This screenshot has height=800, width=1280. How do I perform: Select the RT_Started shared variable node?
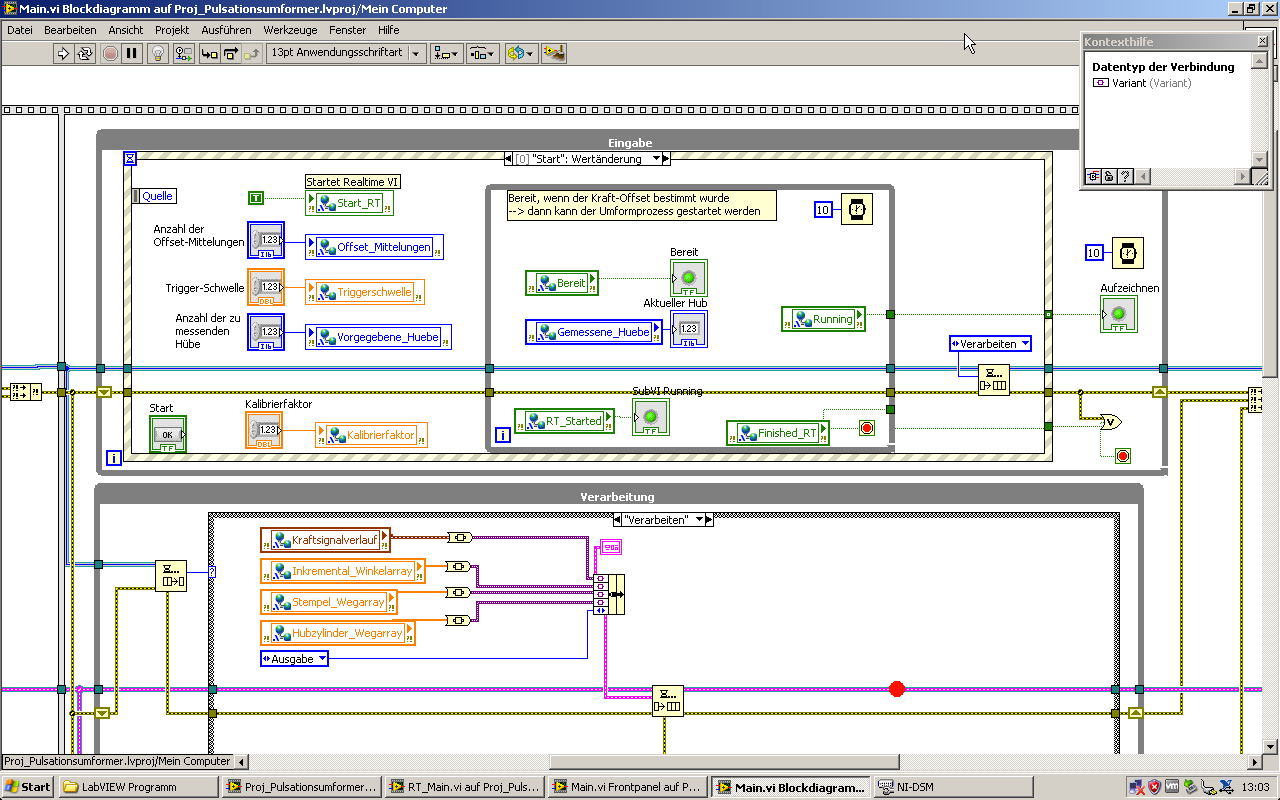pyautogui.click(x=565, y=421)
